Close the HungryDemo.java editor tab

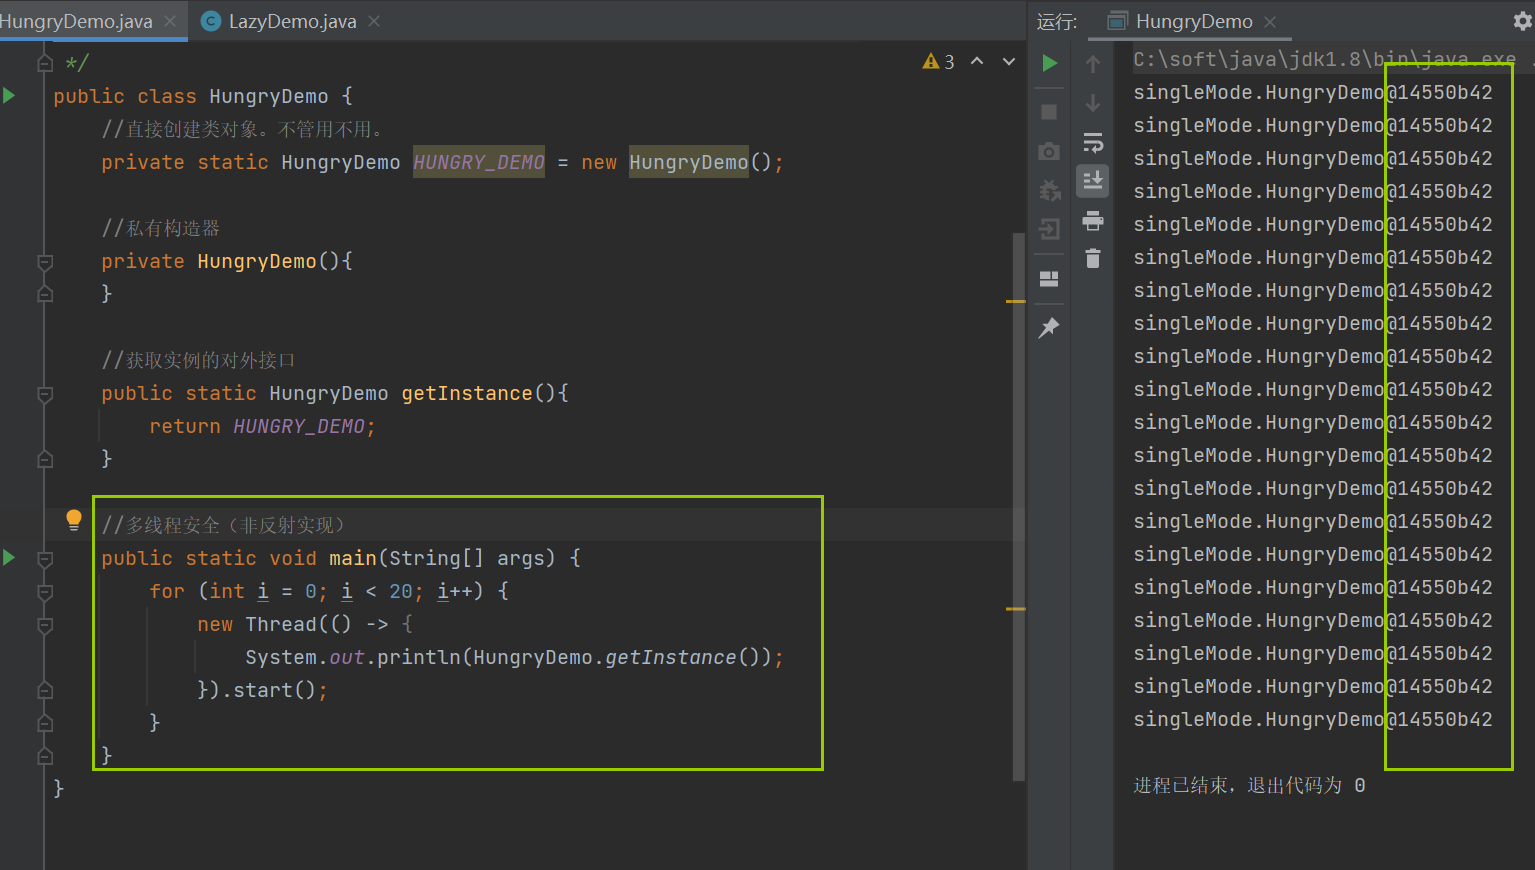click(170, 21)
